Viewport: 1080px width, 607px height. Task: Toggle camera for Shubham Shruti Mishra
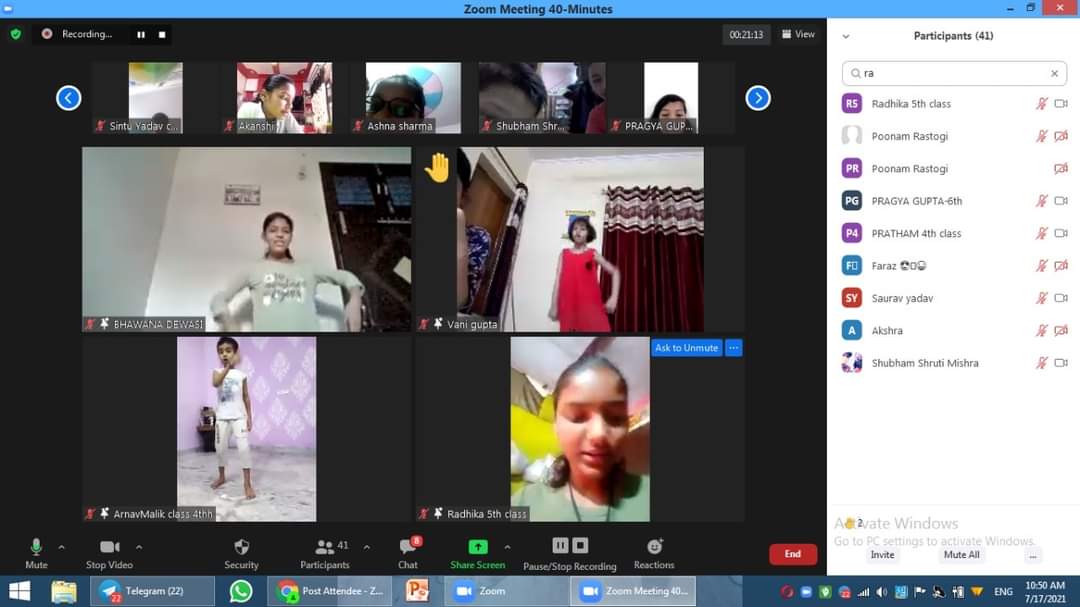tap(1061, 362)
